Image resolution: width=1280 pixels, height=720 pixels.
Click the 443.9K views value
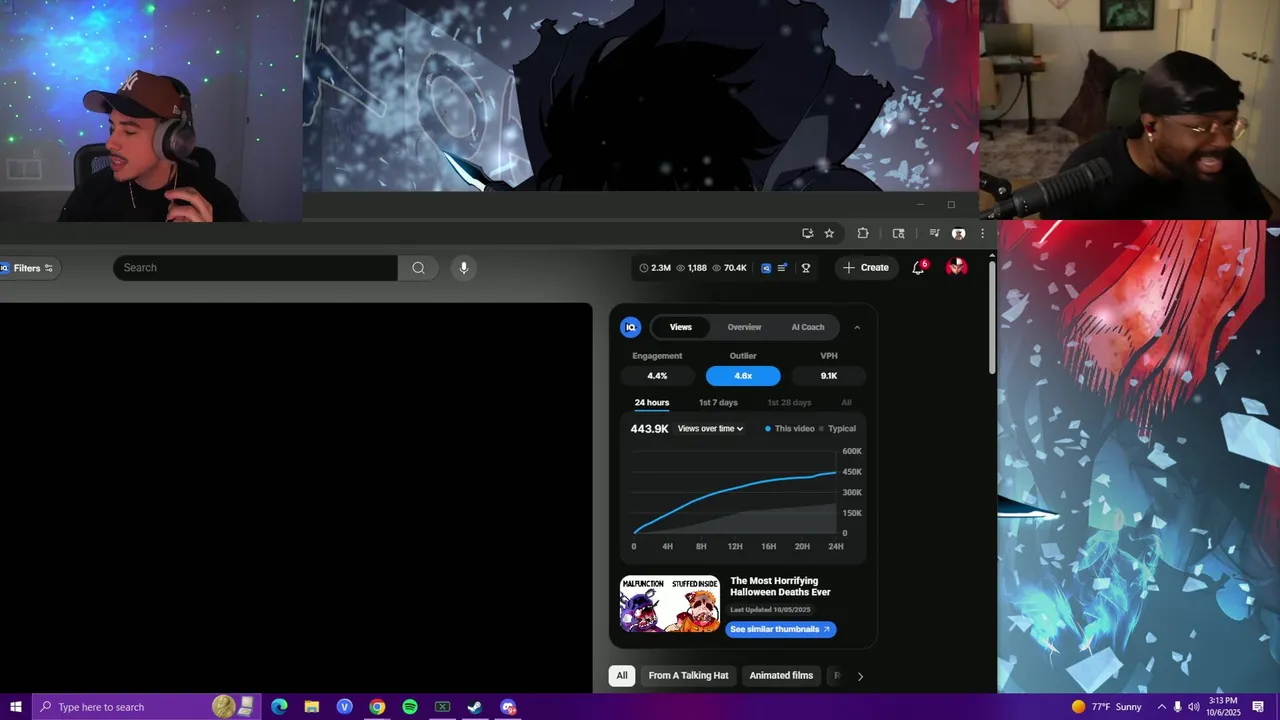coord(649,429)
